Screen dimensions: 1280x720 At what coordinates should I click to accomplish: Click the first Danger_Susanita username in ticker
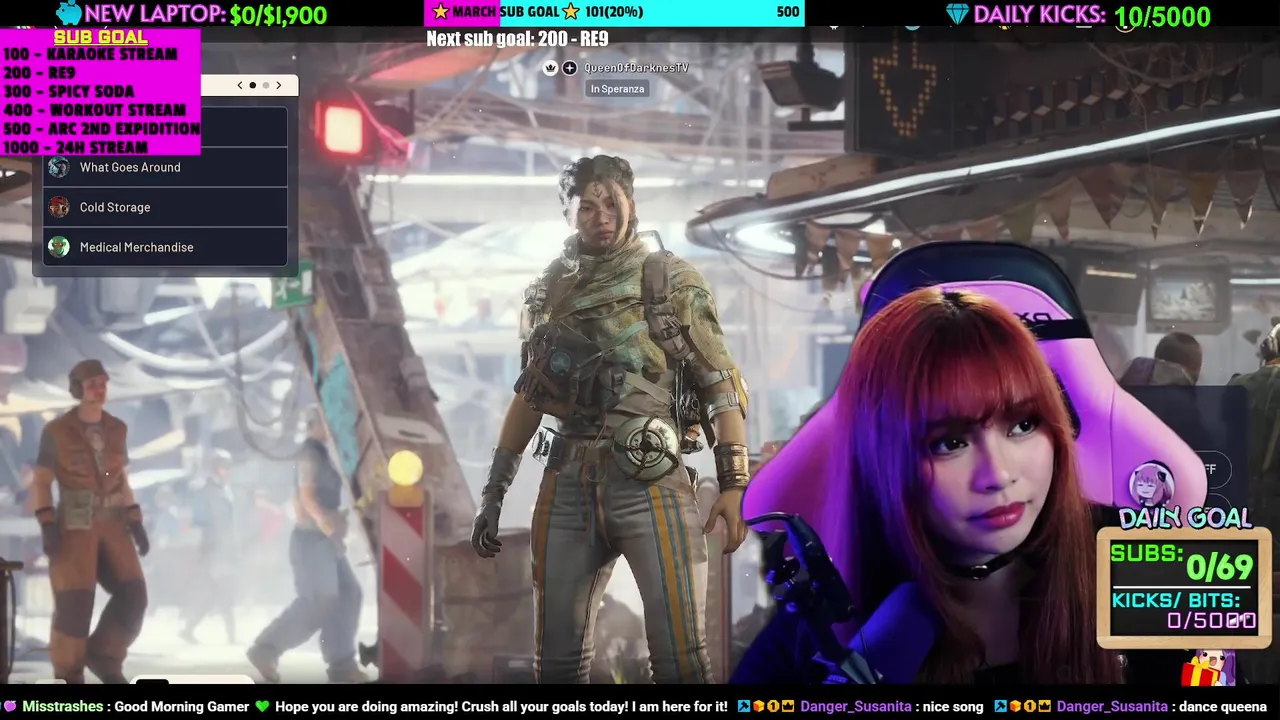pyautogui.click(x=855, y=707)
